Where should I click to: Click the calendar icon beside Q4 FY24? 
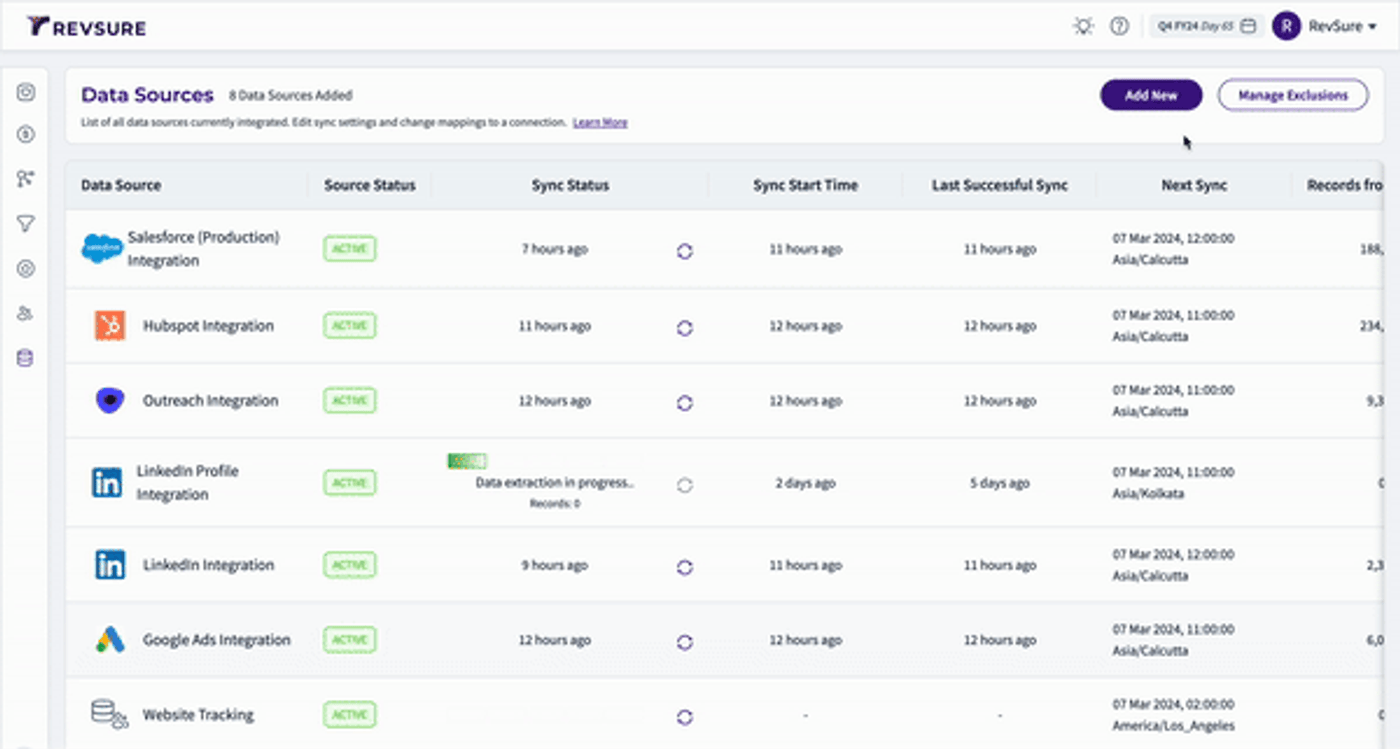pos(1248,27)
